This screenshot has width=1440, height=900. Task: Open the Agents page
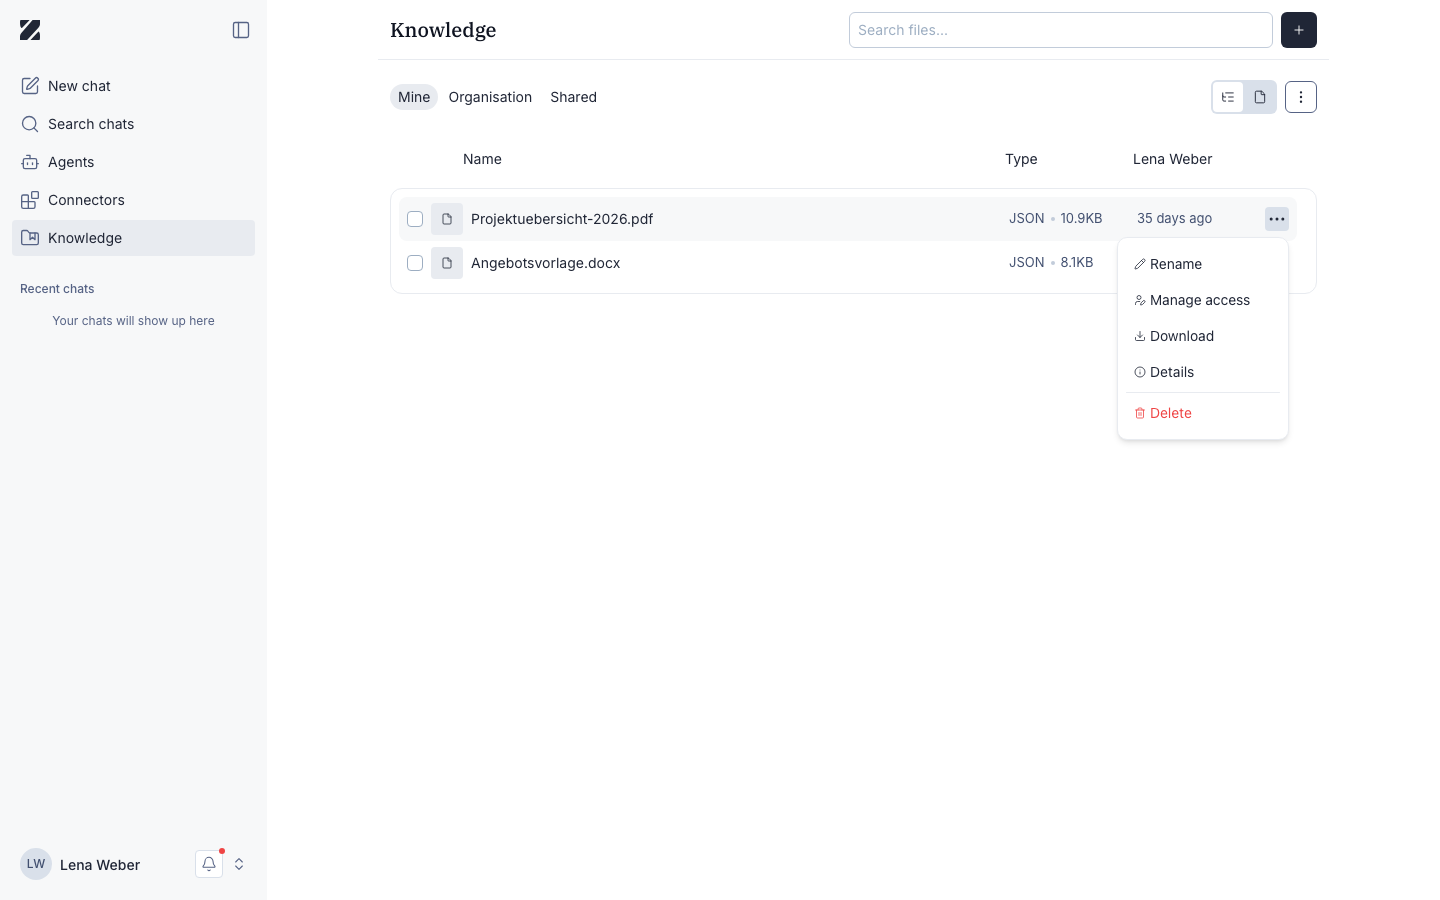[133, 162]
